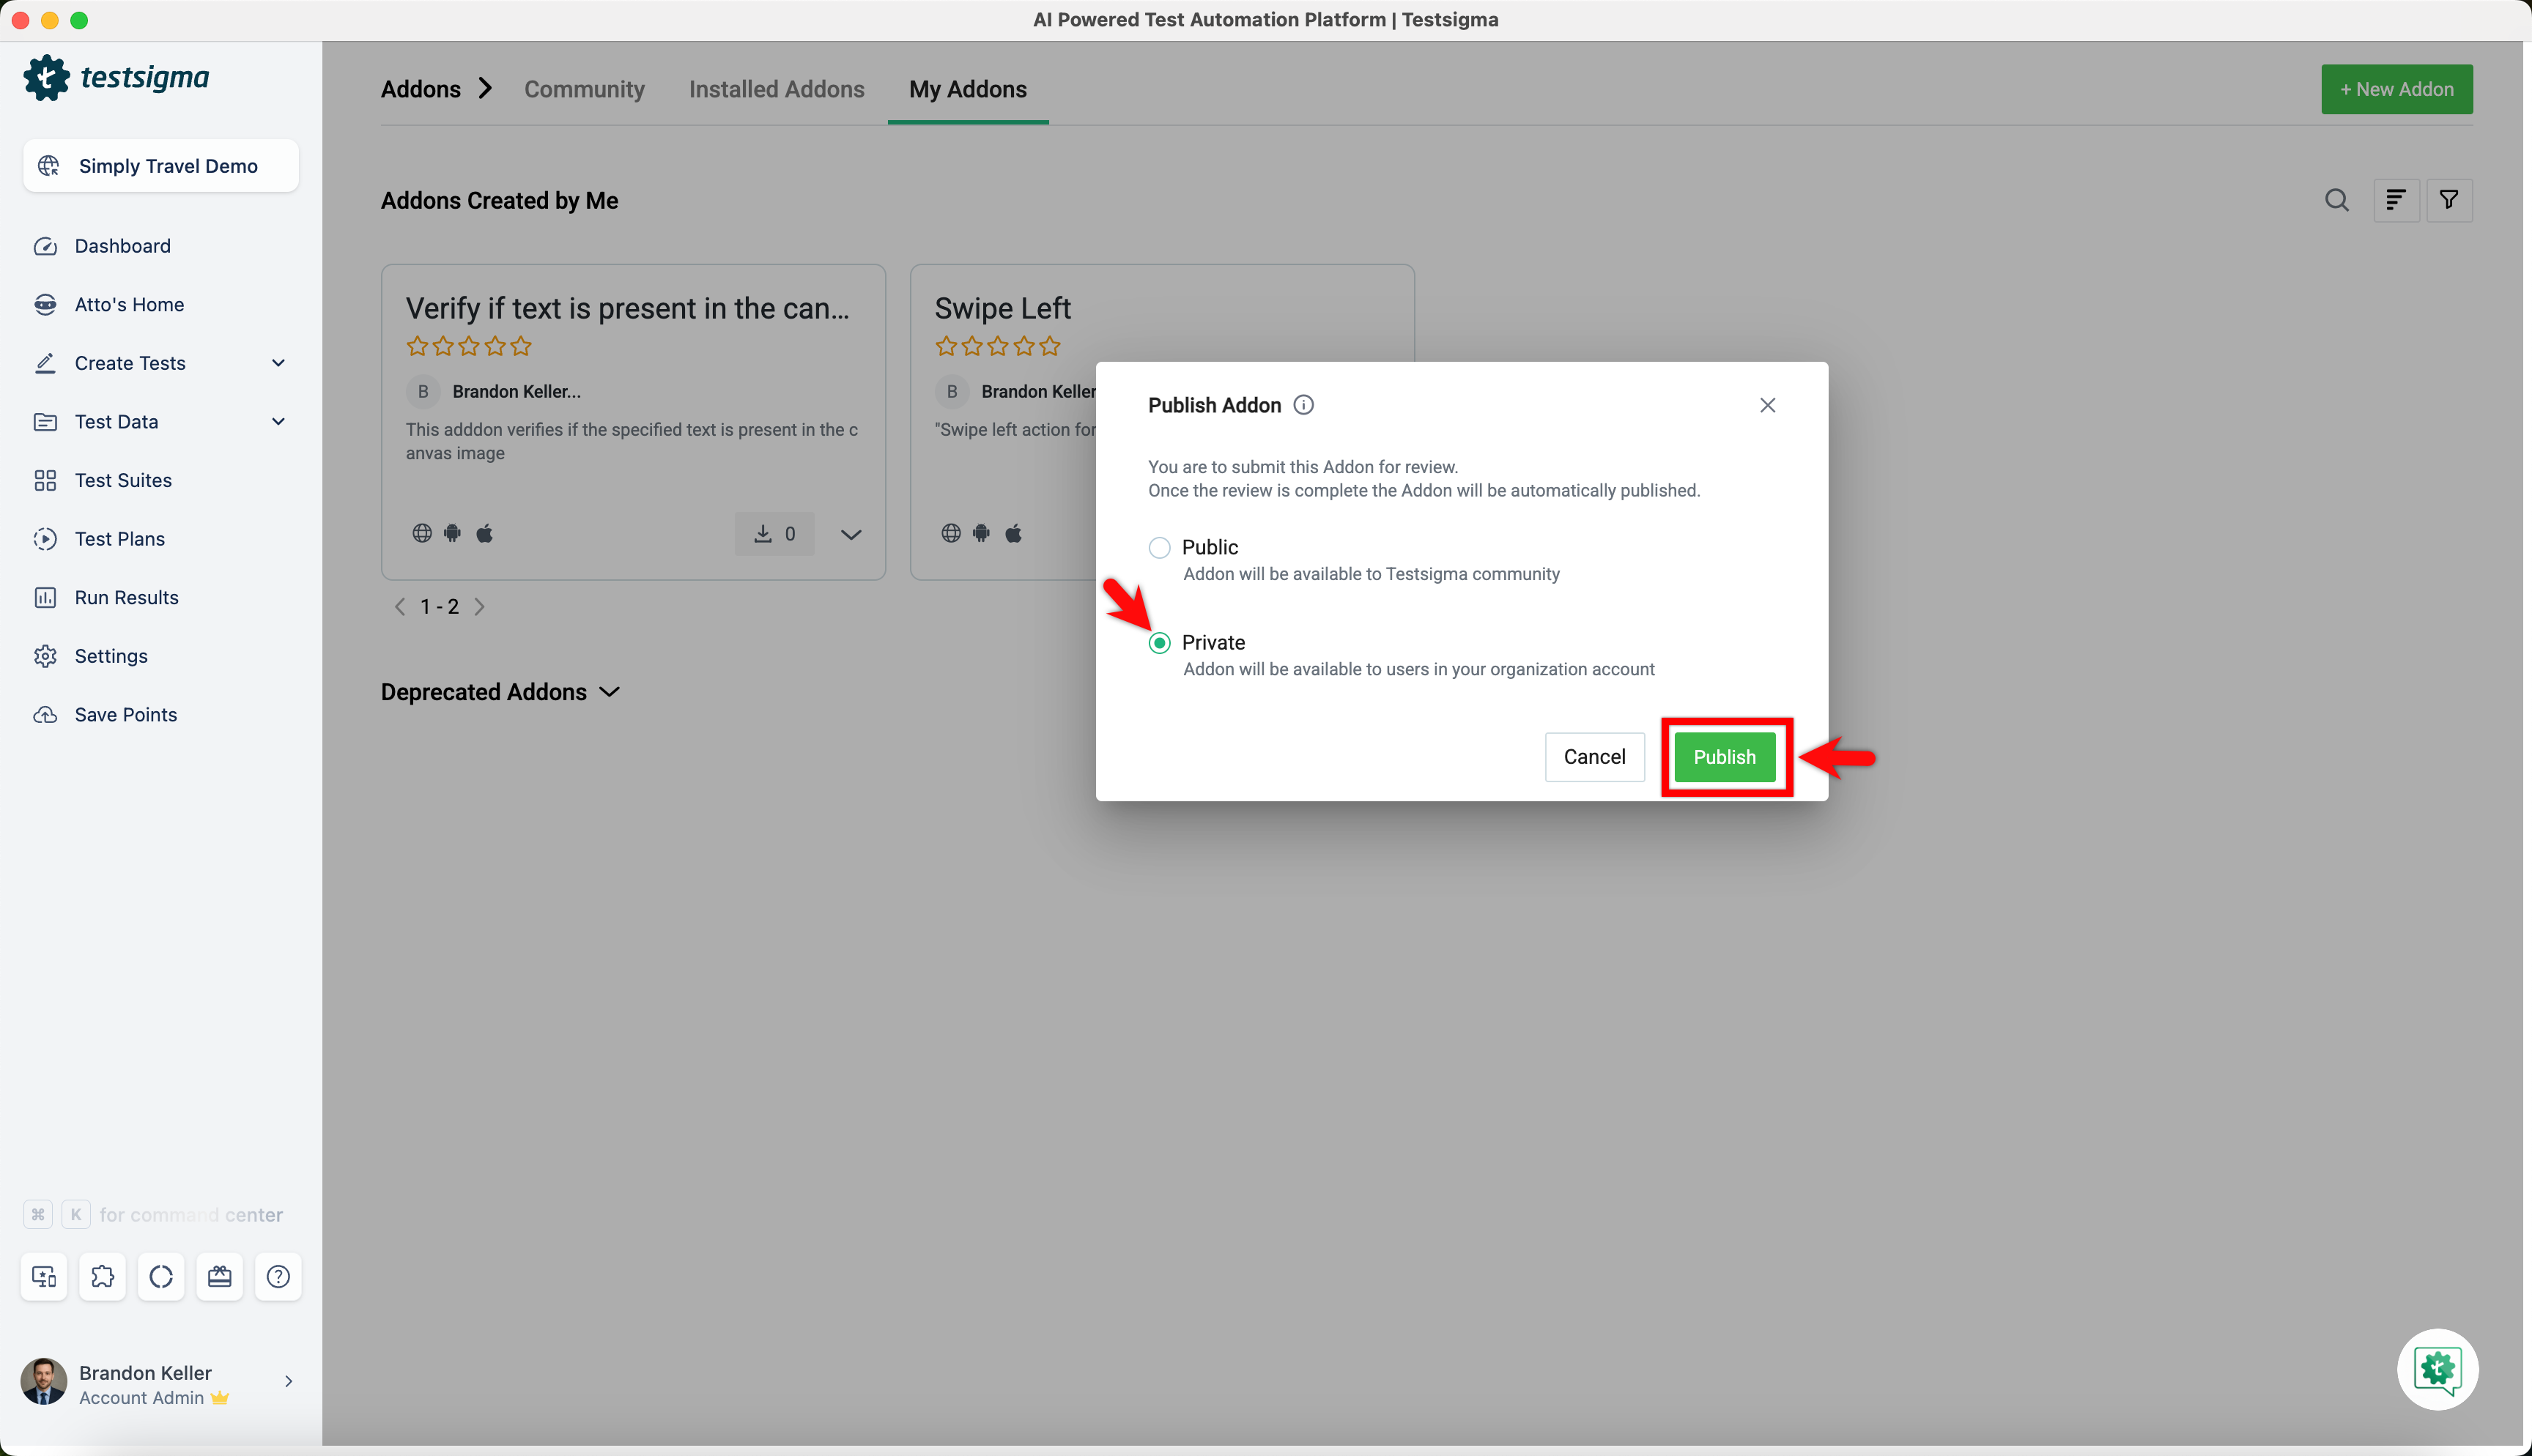
Task: Switch to the Community tab
Action: pyautogui.click(x=584, y=89)
